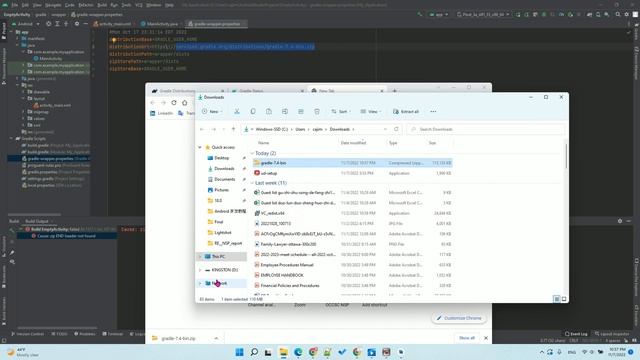This screenshot has width=640, height=360.
Task: Click the Share icon in Explorer toolbar
Action: pos(301,111)
